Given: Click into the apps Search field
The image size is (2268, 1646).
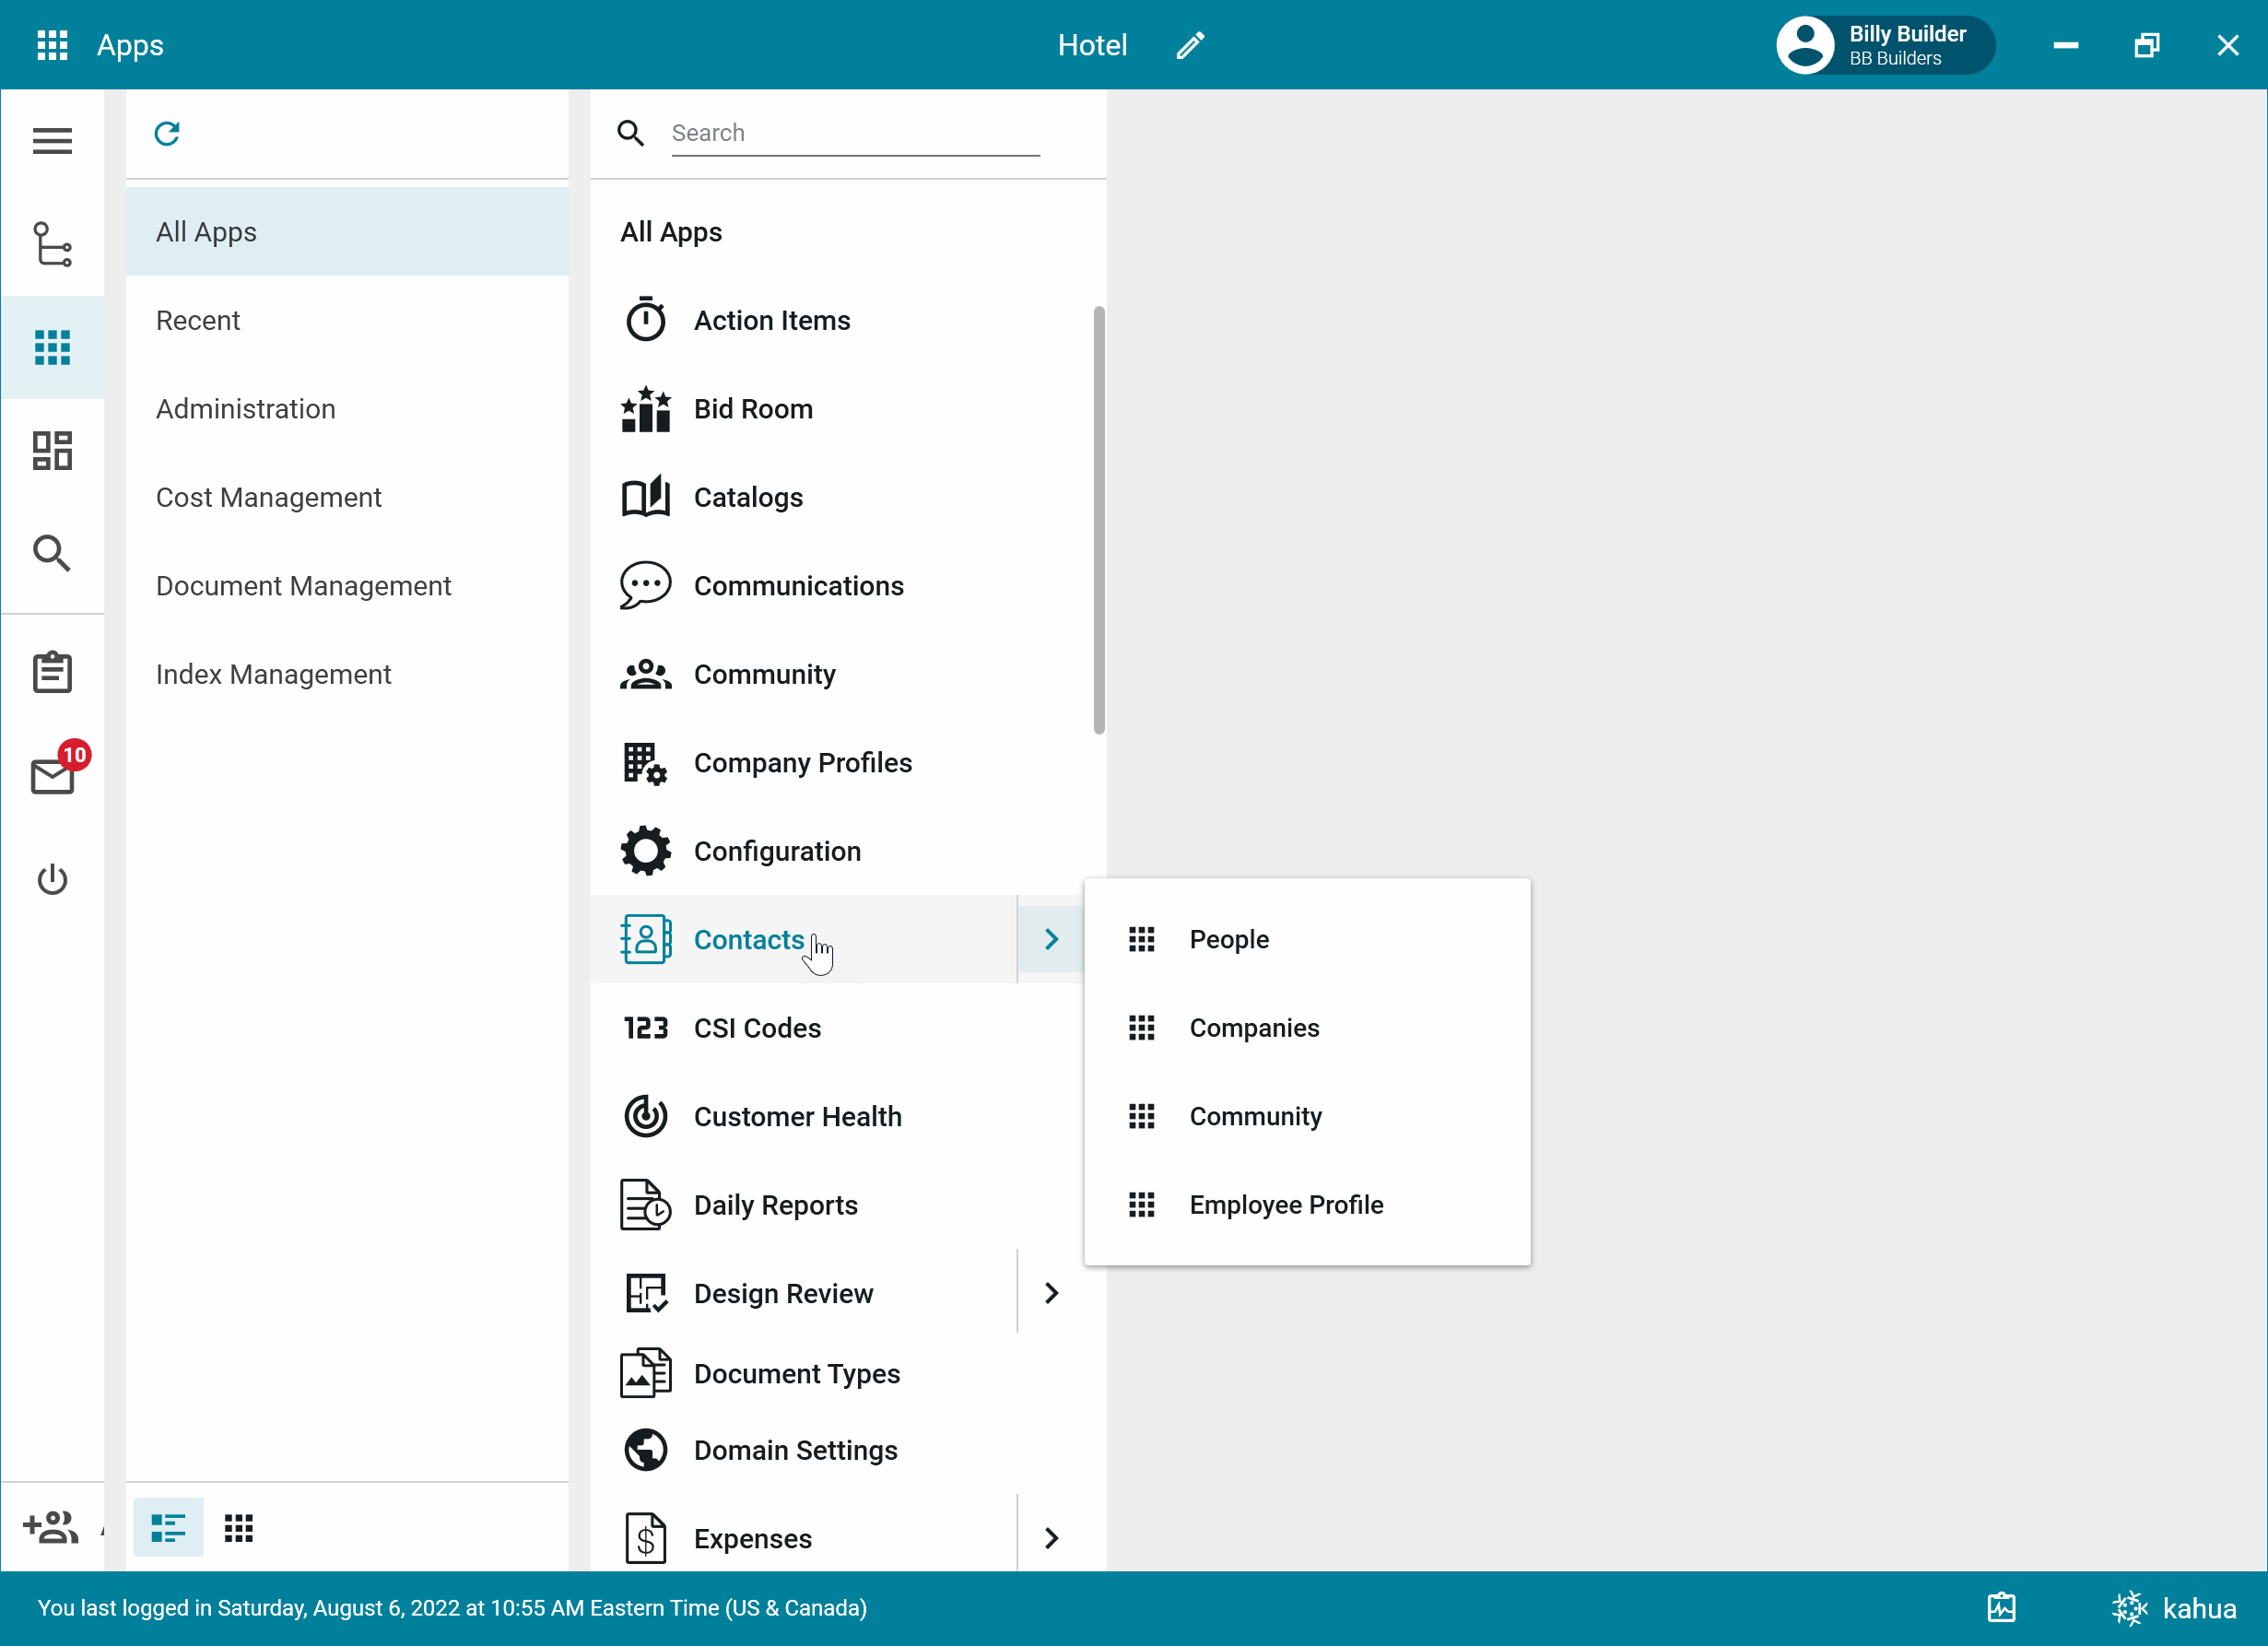Looking at the screenshot, I should 855,133.
